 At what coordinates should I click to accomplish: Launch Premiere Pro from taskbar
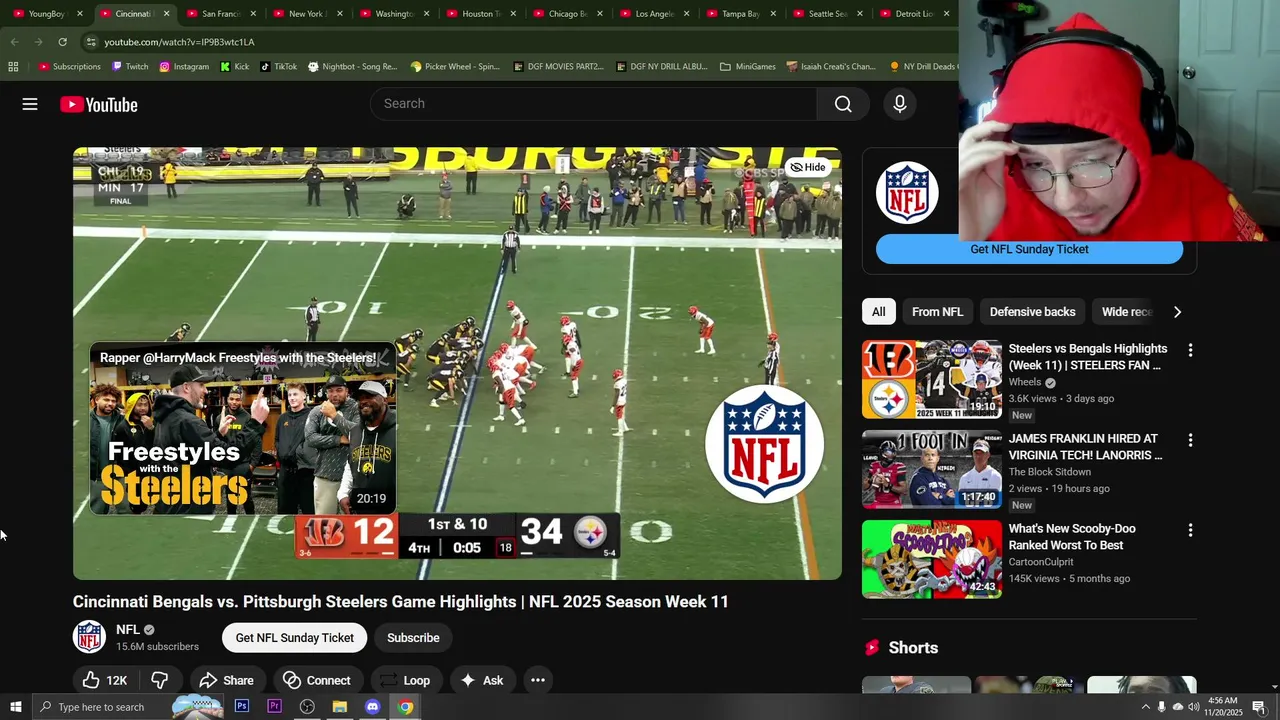[274, 707]
